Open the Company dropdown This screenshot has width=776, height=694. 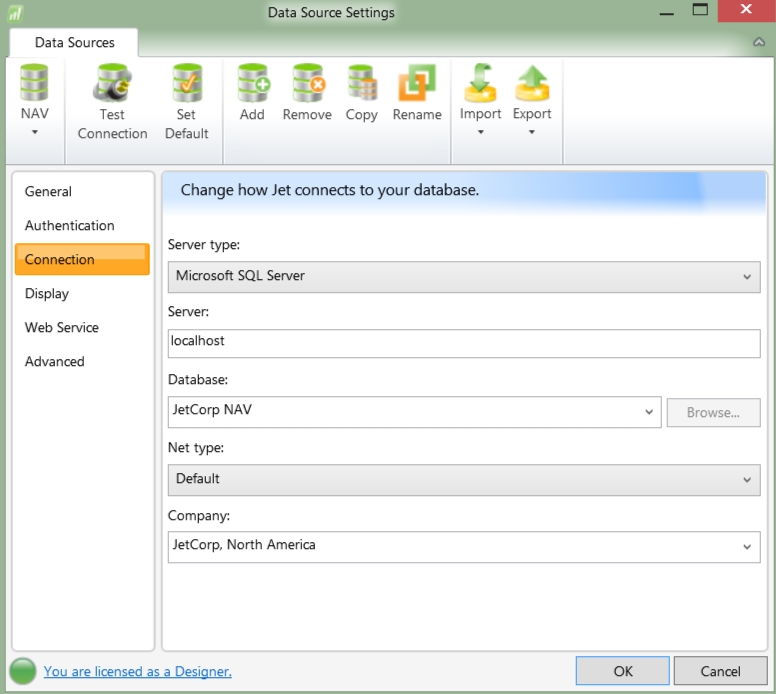tap(464, 547)
